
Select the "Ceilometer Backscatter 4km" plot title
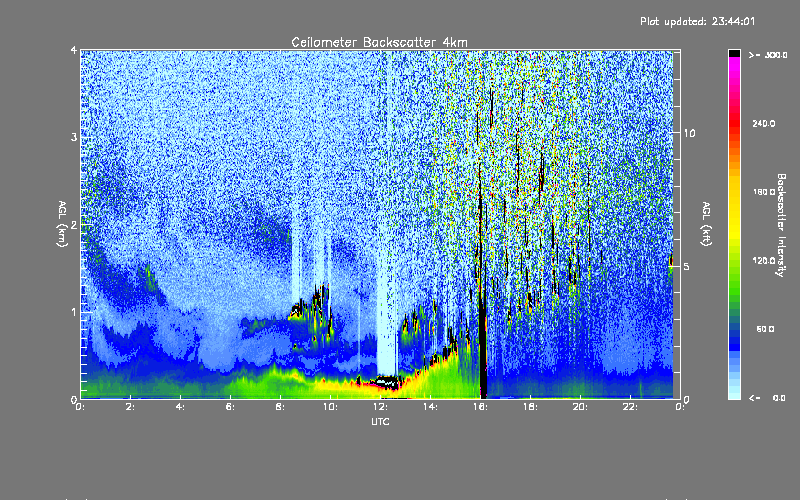click(379, 42)
